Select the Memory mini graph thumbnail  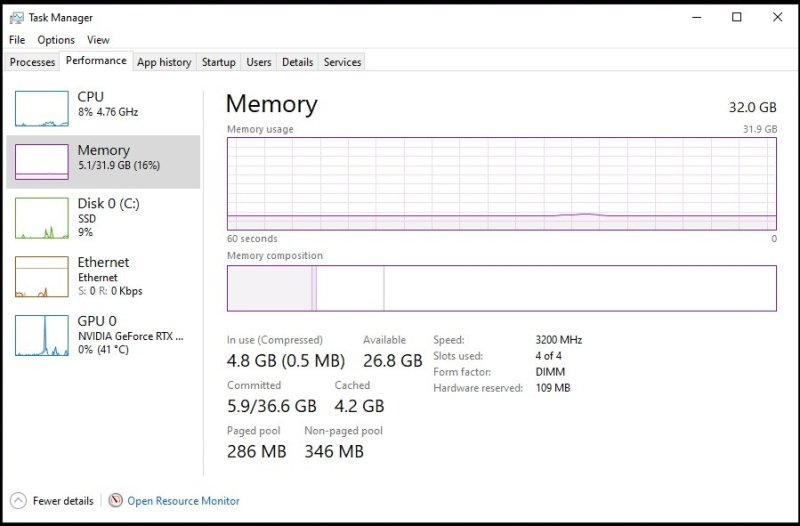[x=42, y=160]
